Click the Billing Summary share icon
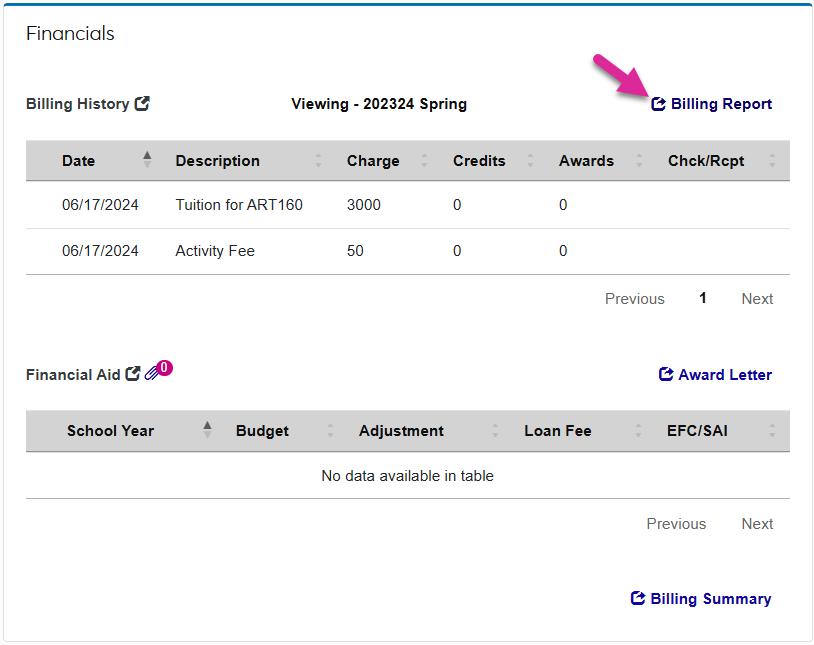This screenshot has width=814, height=645. (x=638, y=598)
